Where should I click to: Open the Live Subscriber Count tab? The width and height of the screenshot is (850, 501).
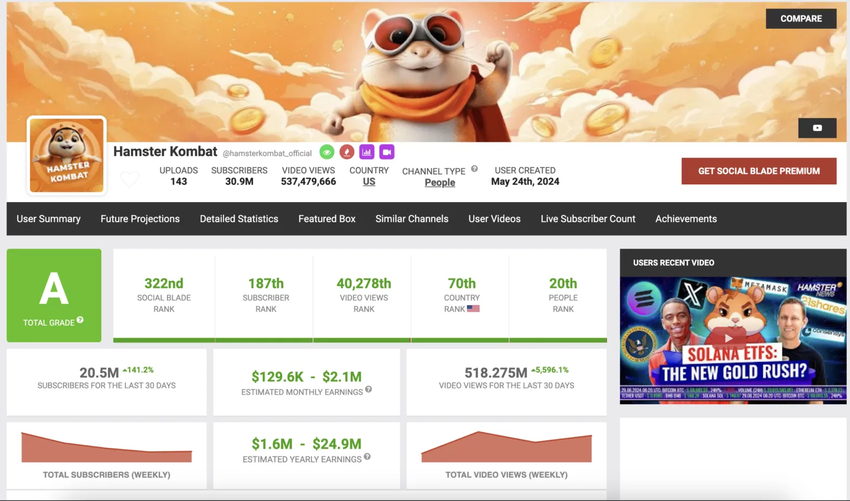[x=588, y=219]
